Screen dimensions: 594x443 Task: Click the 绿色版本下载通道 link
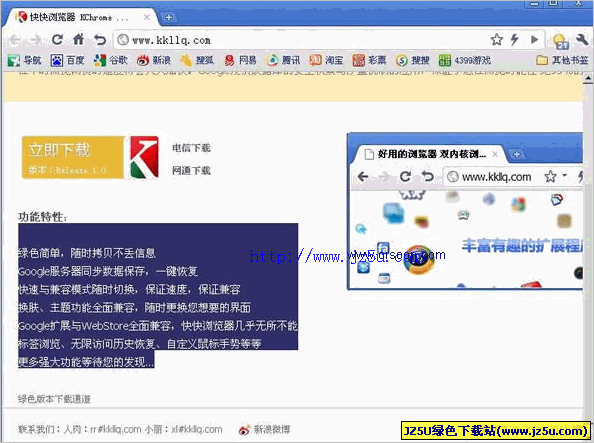click(54, 399)
